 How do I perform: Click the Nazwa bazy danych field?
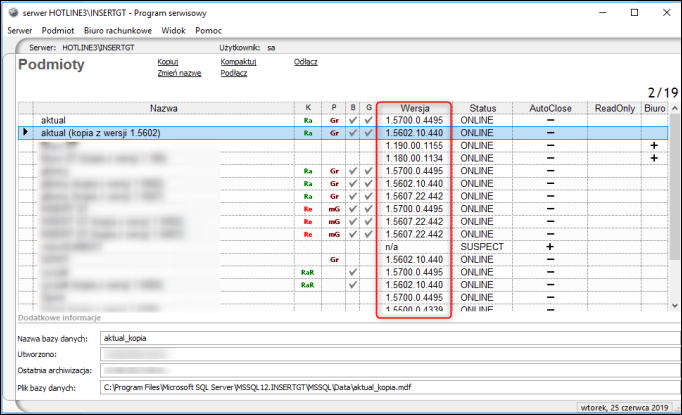pyautogui.click(x=391, y=338)
